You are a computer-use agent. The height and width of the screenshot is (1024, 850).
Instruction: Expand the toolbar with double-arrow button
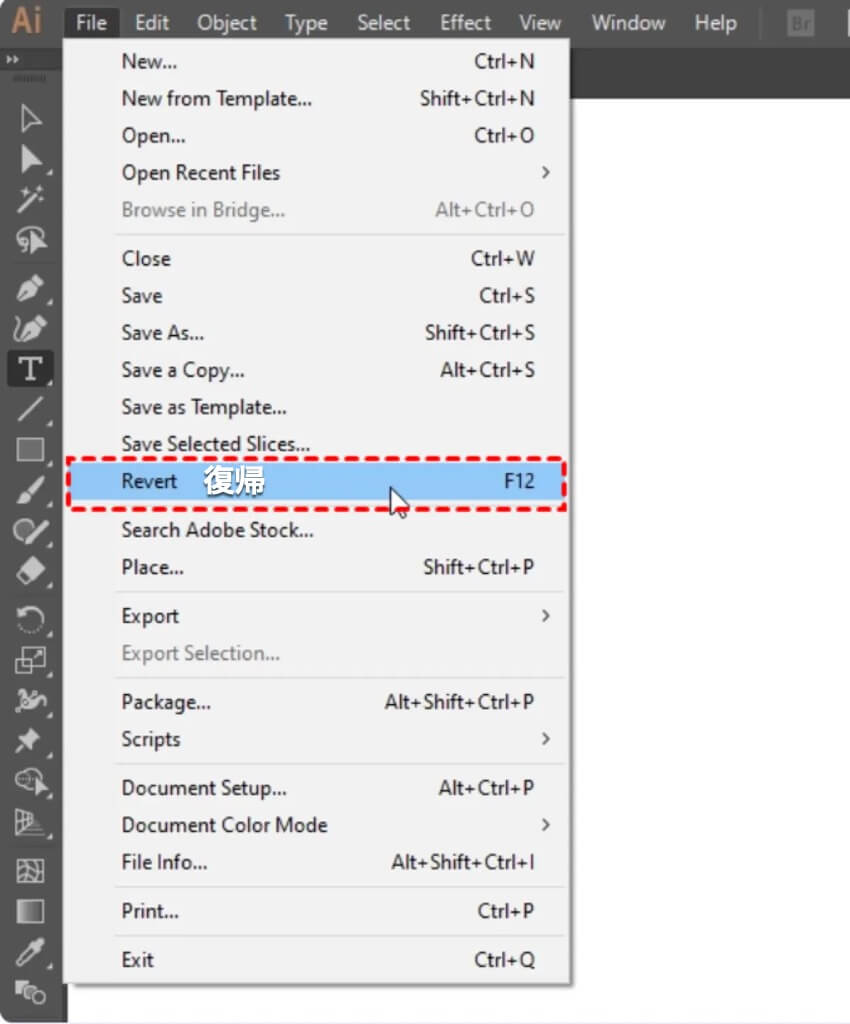pos(12,60)
